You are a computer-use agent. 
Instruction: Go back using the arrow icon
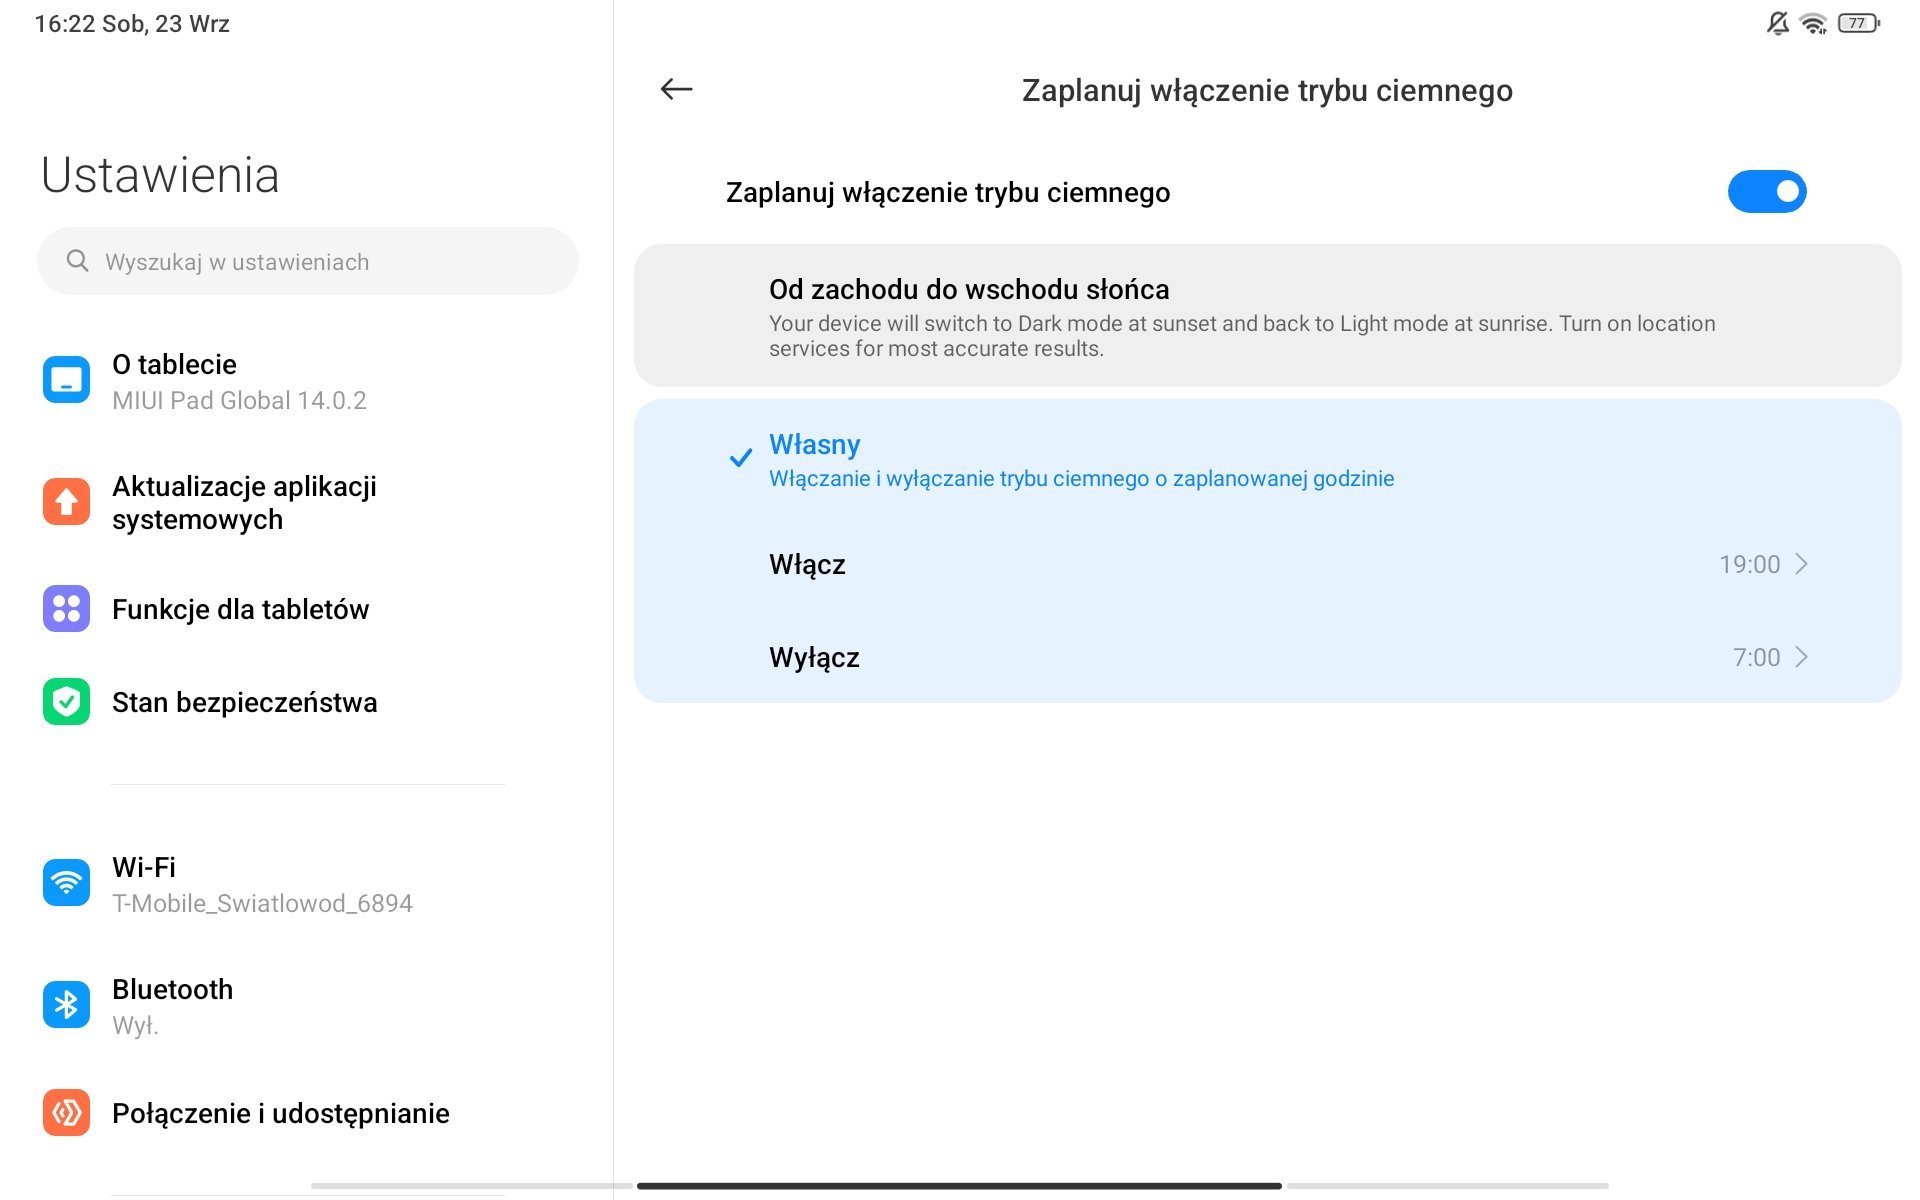[676, 89]
